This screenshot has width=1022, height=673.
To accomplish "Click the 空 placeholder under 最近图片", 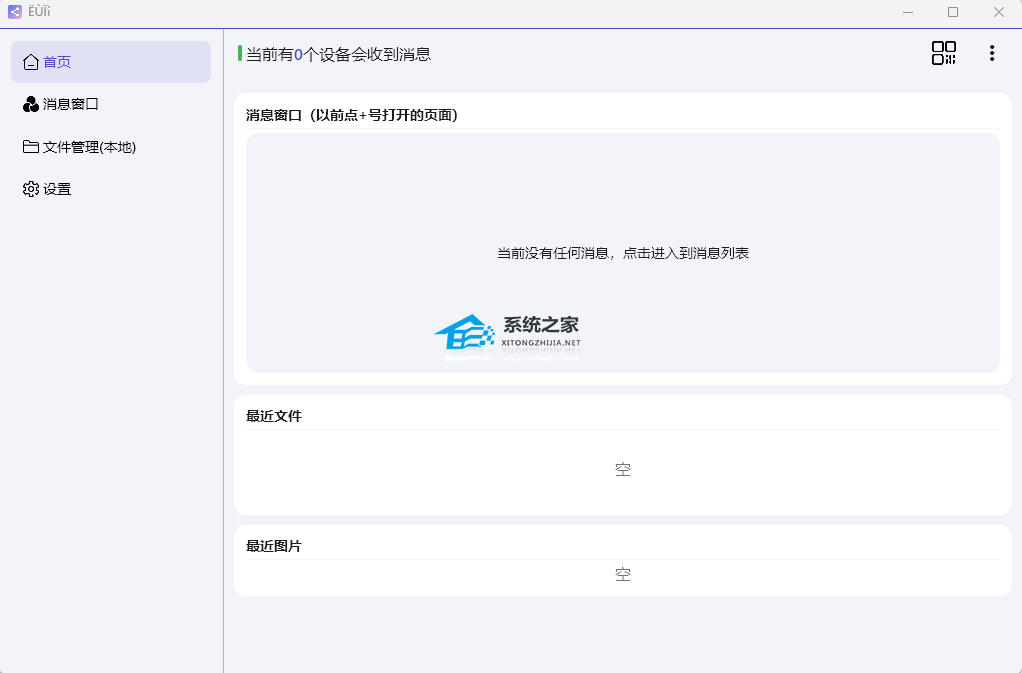I will [x=622, y=574].
